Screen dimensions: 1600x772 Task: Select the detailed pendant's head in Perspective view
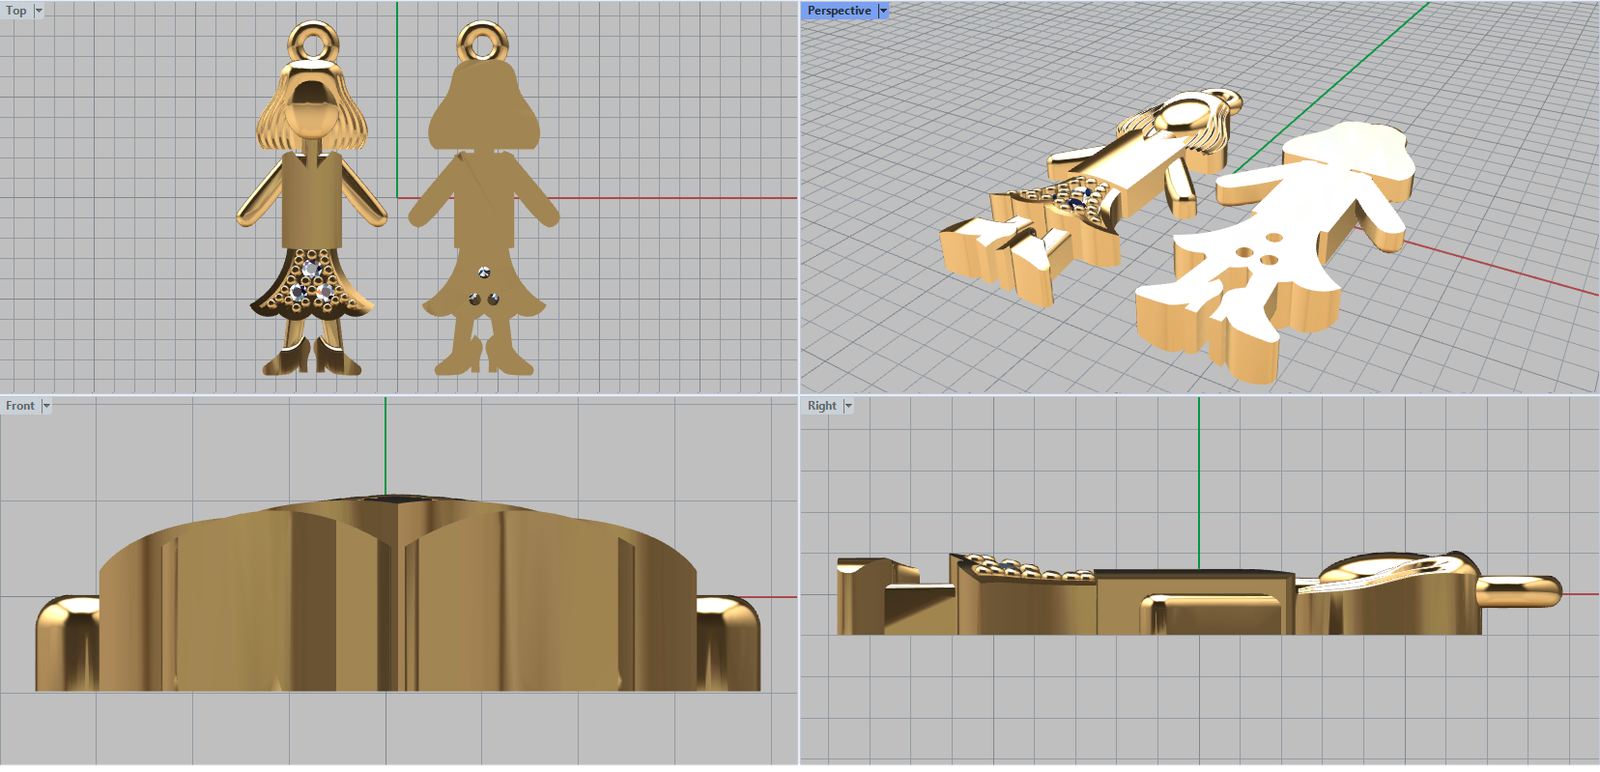click(x=1185, y=115)
